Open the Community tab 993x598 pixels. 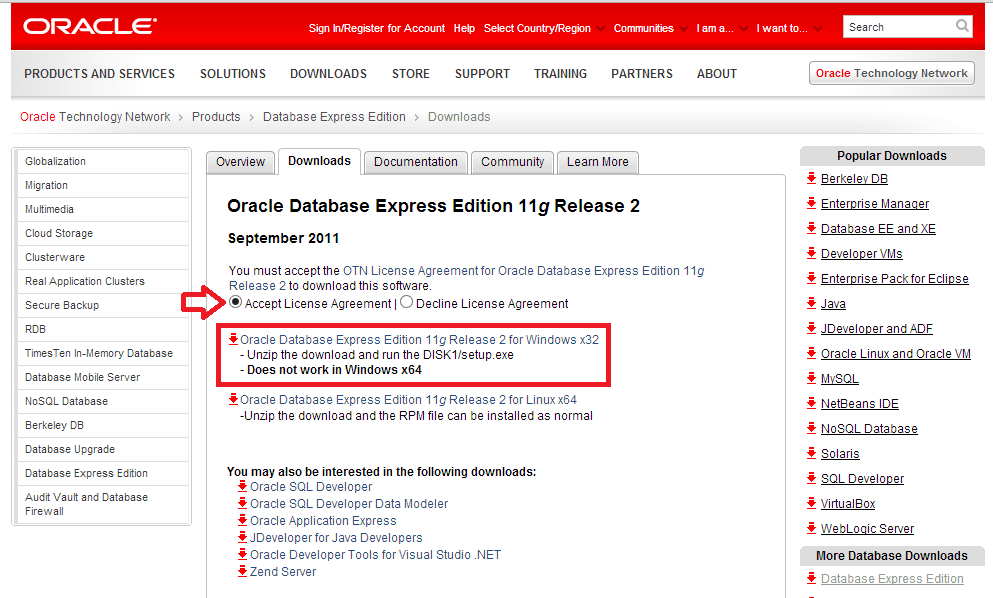(512, 161)
